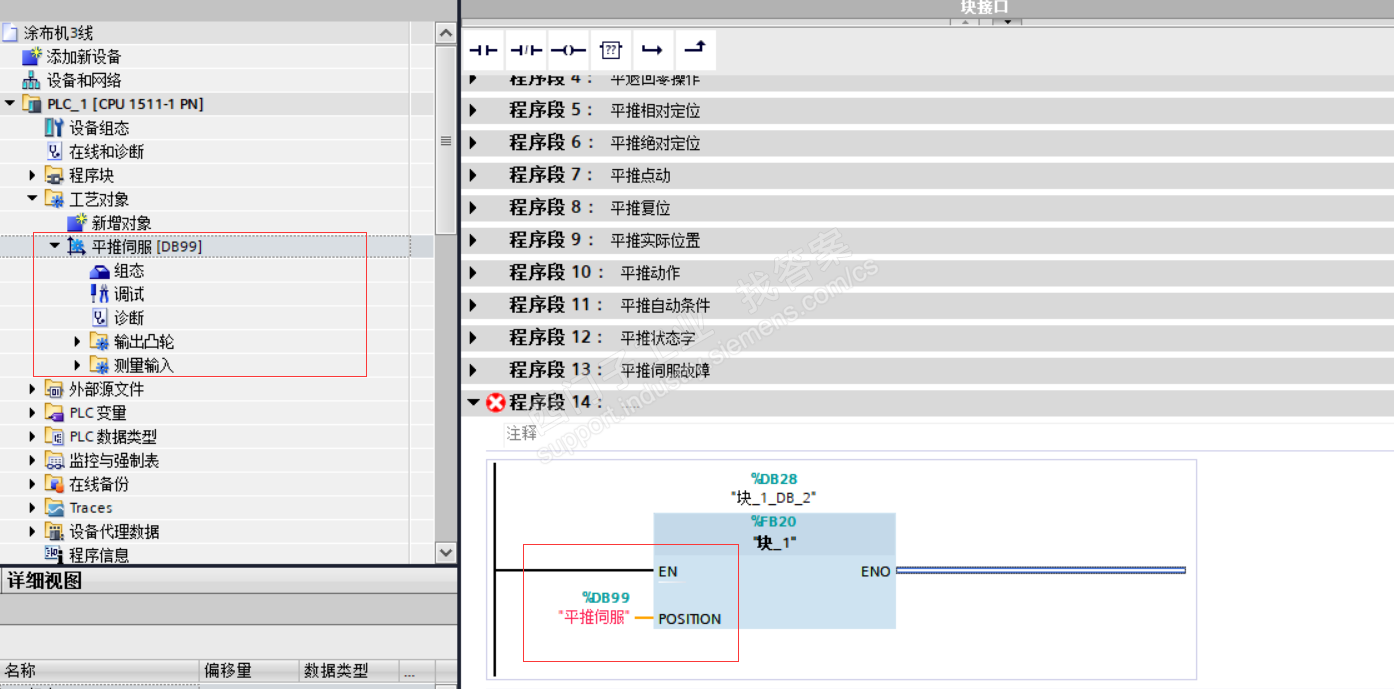
Task: Insert an assignment coil
Action: coord(569,49)
